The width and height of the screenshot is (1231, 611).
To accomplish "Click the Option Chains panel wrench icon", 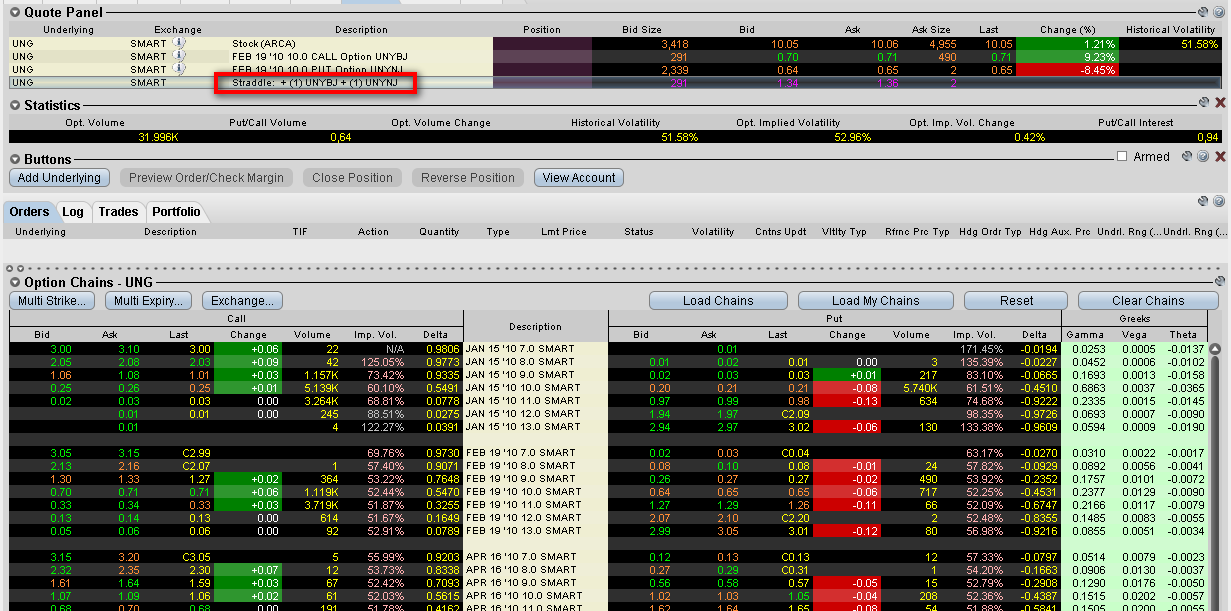I will (1219, 282).
